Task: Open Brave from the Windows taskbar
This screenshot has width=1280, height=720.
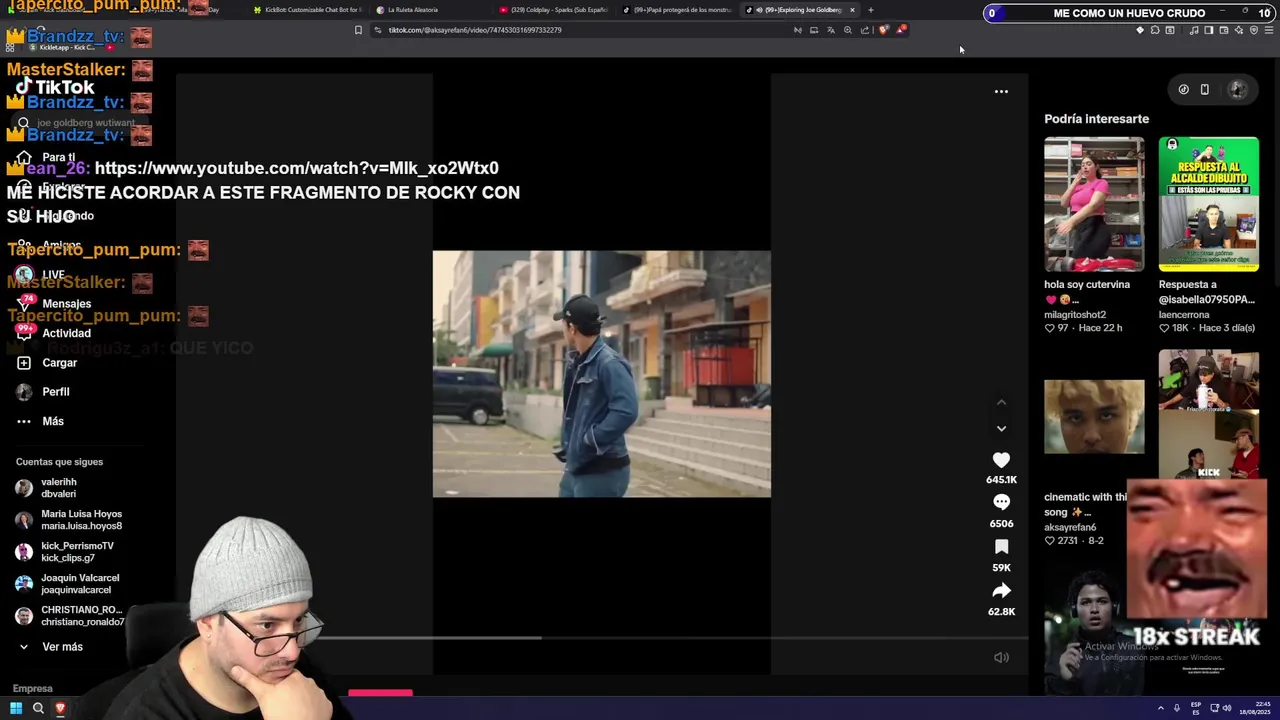Action: [60, 708]
